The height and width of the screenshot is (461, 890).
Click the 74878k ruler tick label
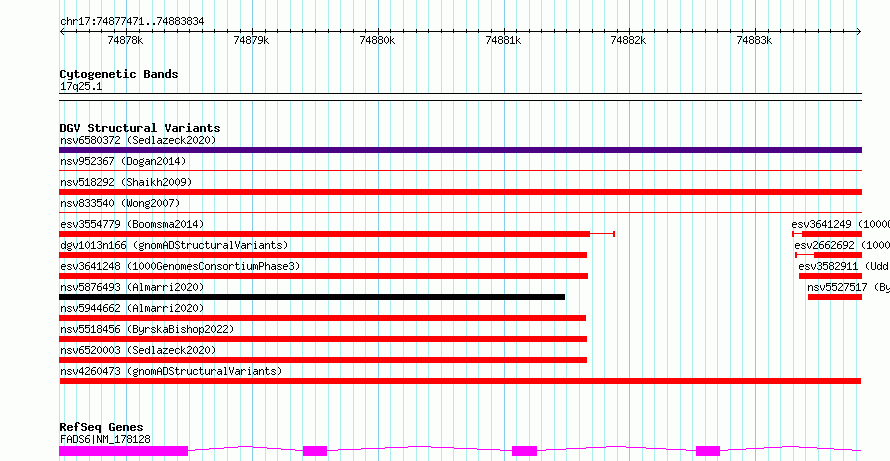[x=125, y=40]
